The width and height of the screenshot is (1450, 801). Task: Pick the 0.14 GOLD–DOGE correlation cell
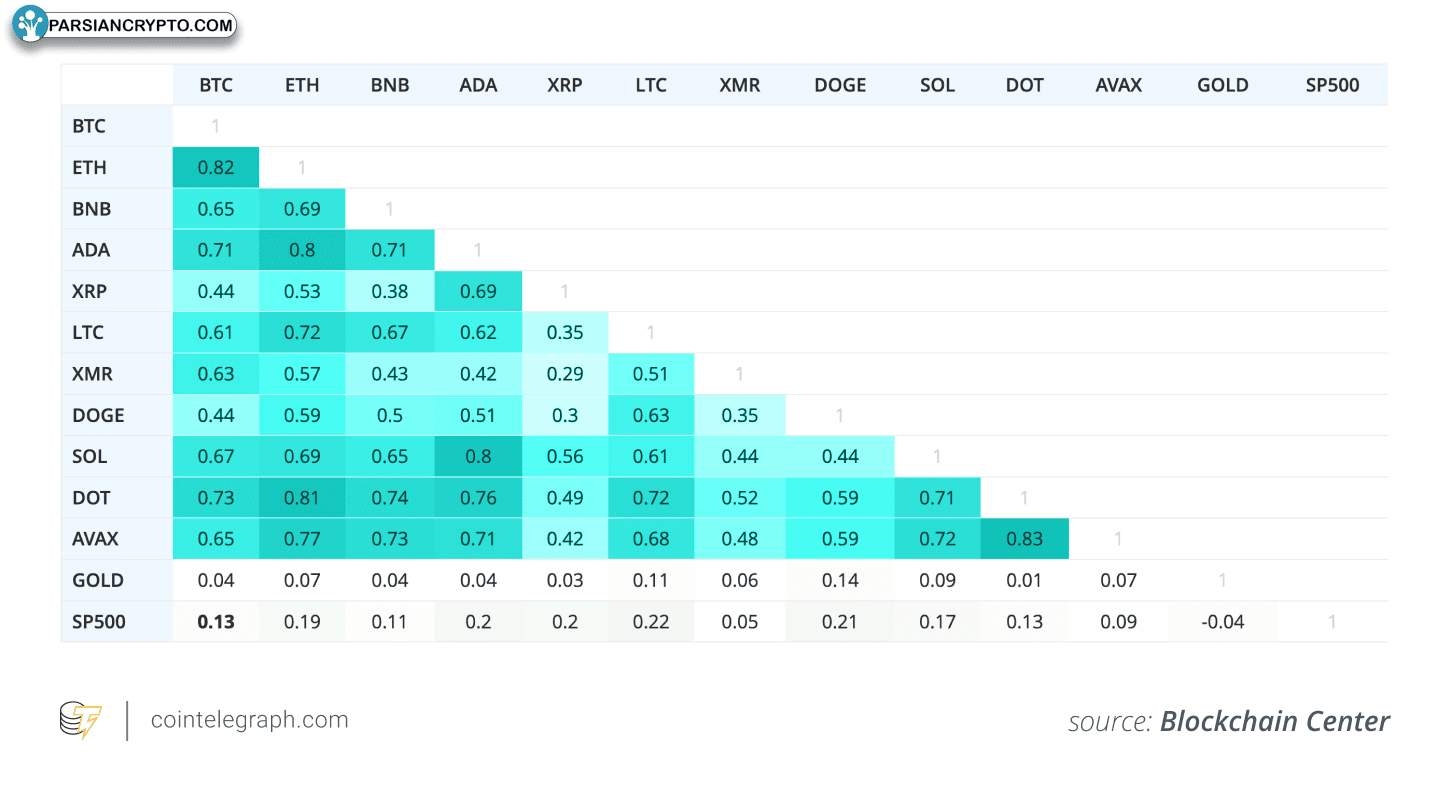[x=840, y=580]
